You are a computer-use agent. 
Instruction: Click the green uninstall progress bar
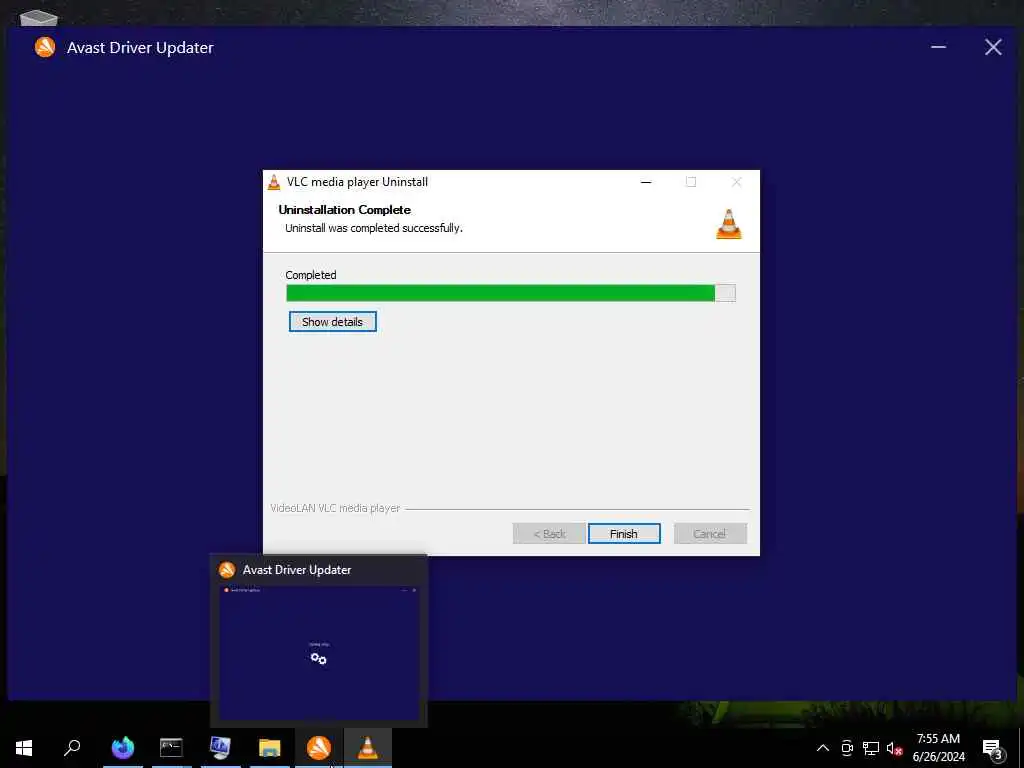pos(511,293)
